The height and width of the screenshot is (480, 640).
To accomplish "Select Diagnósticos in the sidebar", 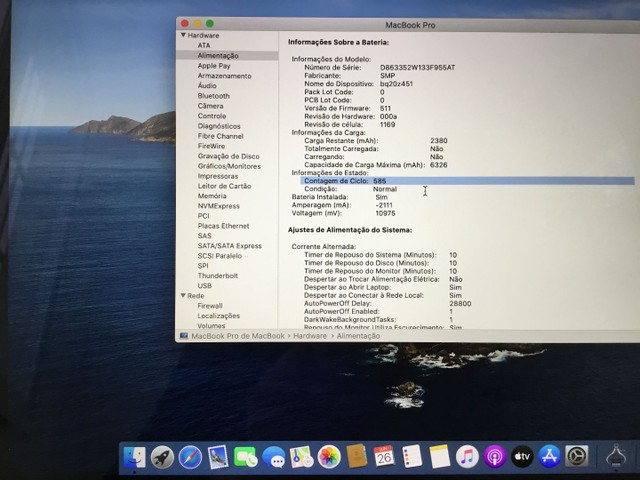I will 219,126.
